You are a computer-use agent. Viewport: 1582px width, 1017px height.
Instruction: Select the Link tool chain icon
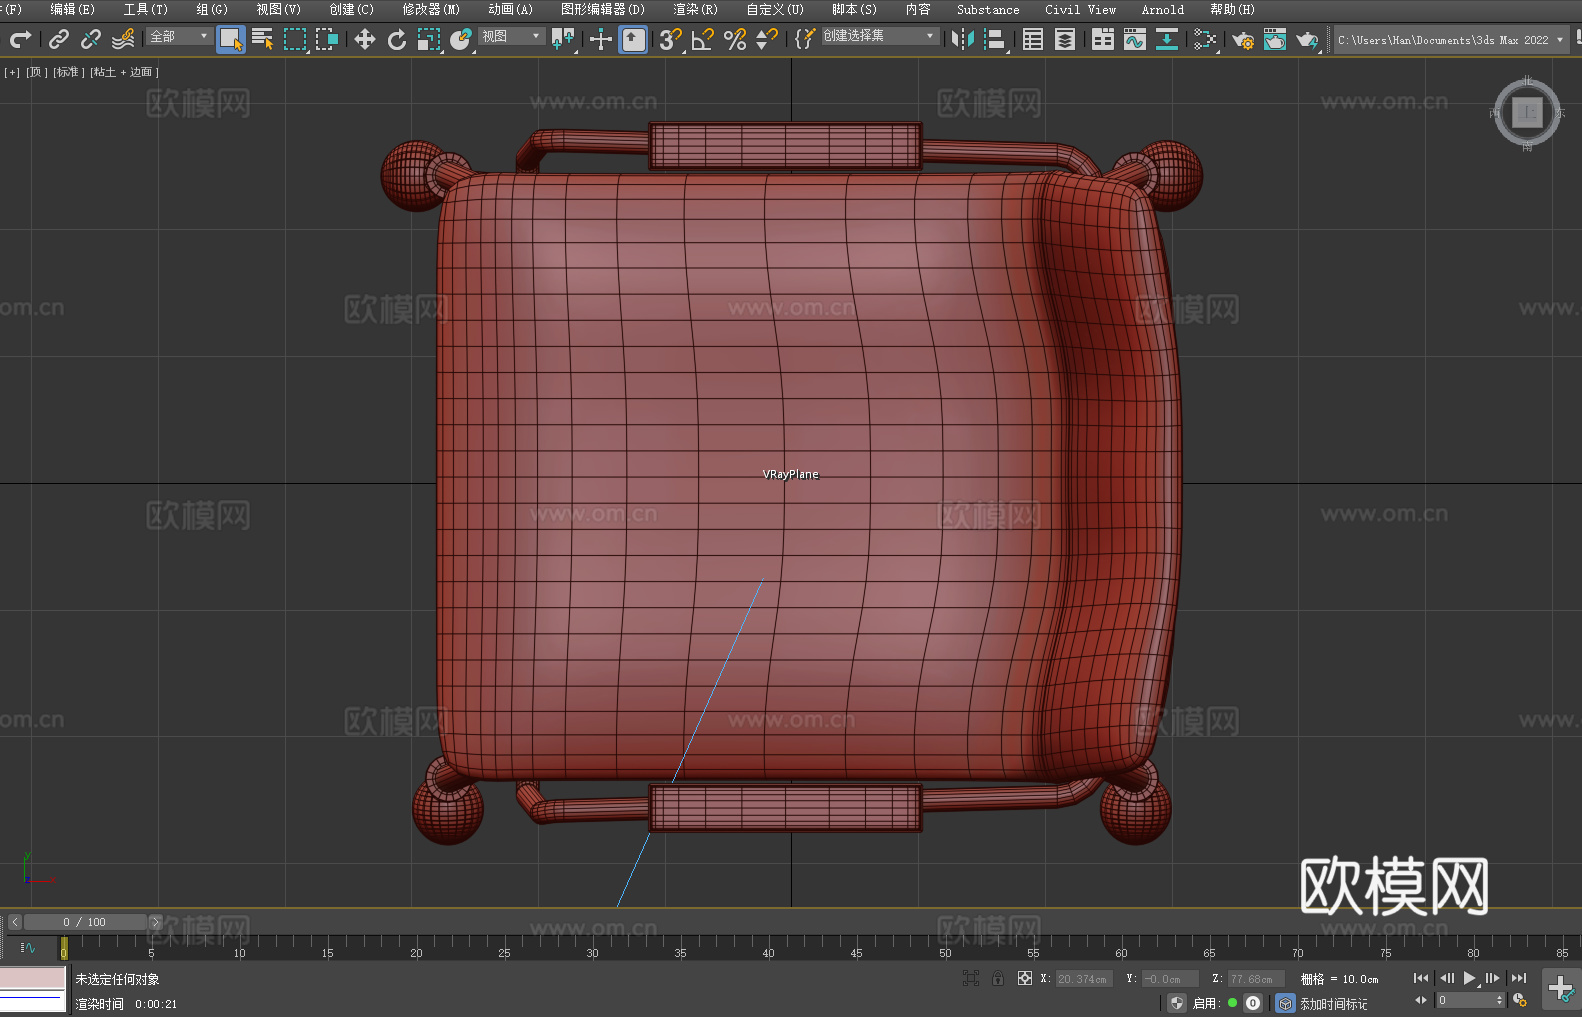pos(59,39)
